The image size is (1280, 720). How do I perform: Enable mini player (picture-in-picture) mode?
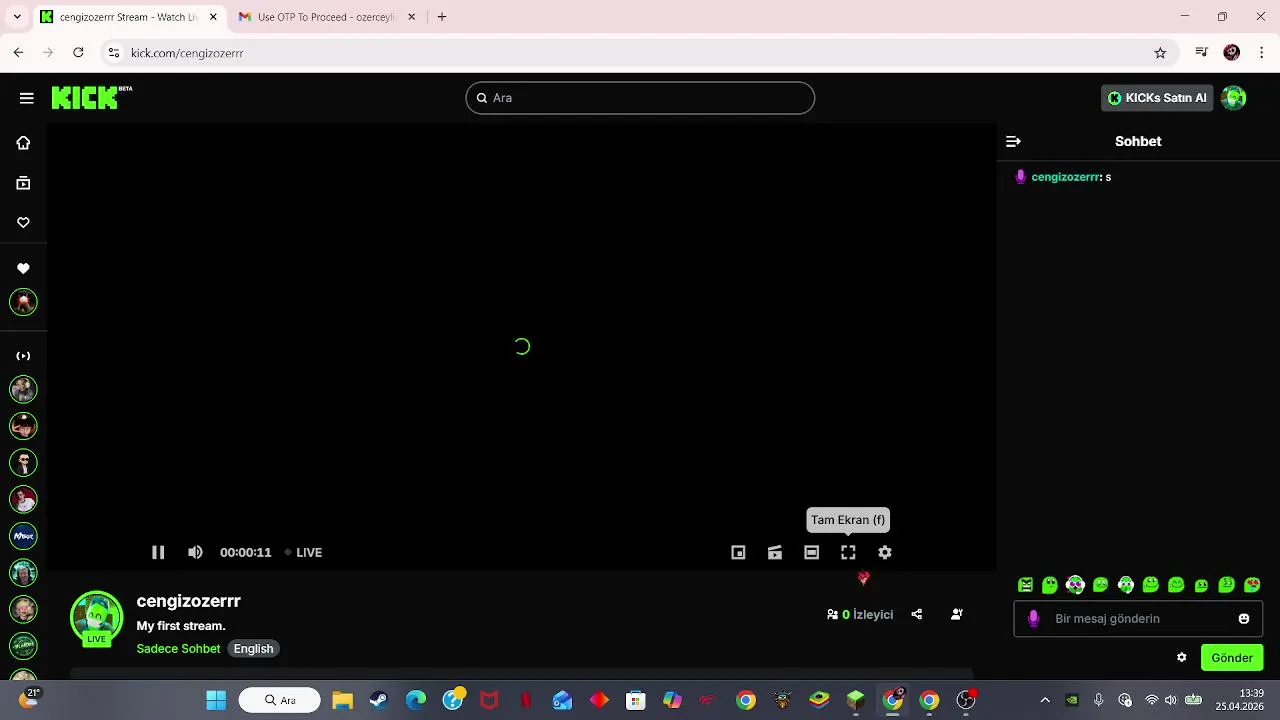tap(738, 552)
